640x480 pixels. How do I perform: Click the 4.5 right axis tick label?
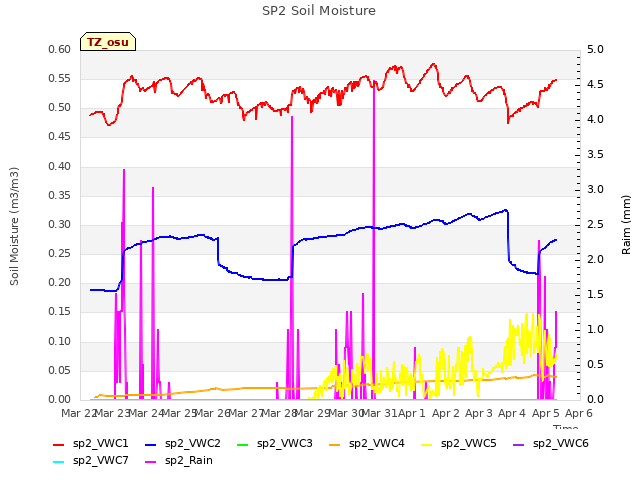click(595, 84)
